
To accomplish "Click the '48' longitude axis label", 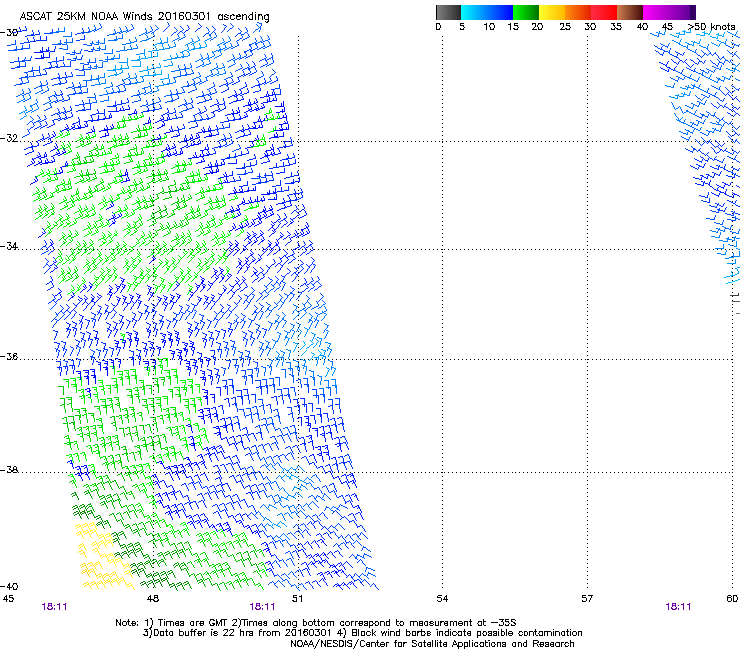I will tap(152, 599).
